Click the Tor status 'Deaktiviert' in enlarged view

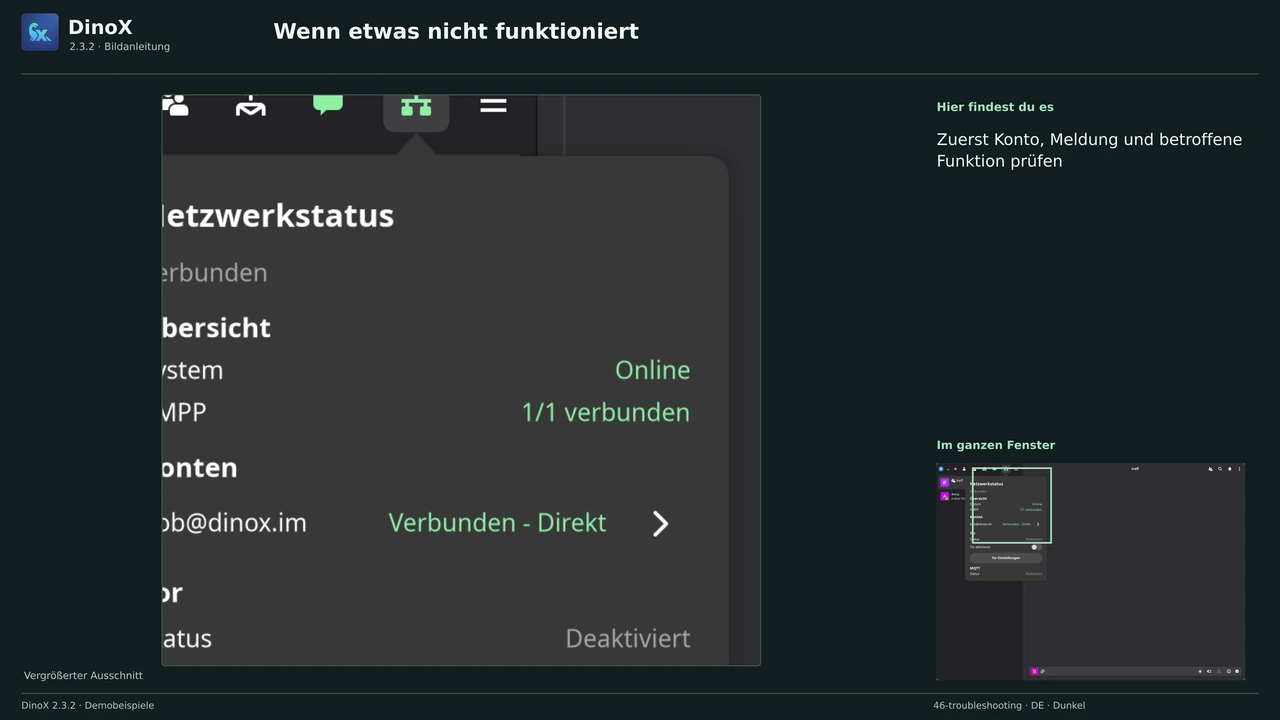(628, 638)
